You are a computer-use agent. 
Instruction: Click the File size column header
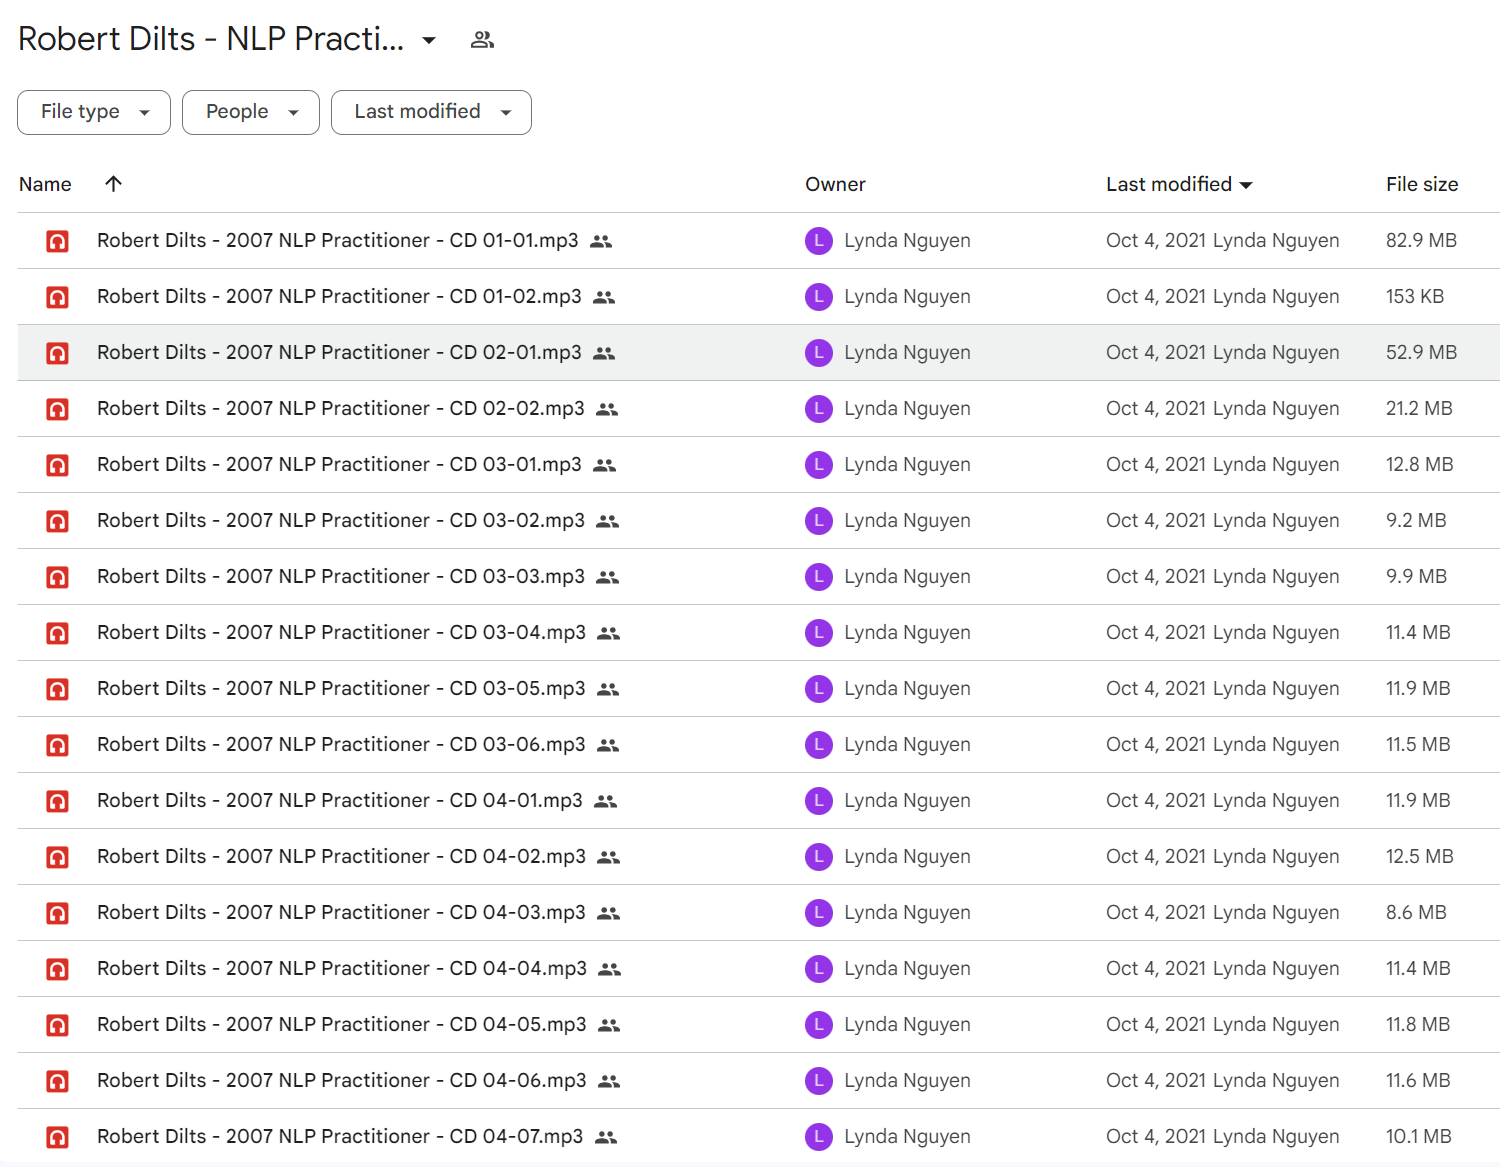(x=1422, y=184)
